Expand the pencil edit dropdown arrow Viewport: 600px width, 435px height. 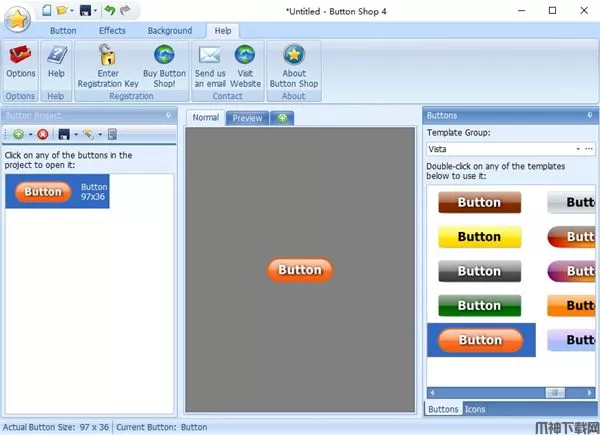pos(100,135)
